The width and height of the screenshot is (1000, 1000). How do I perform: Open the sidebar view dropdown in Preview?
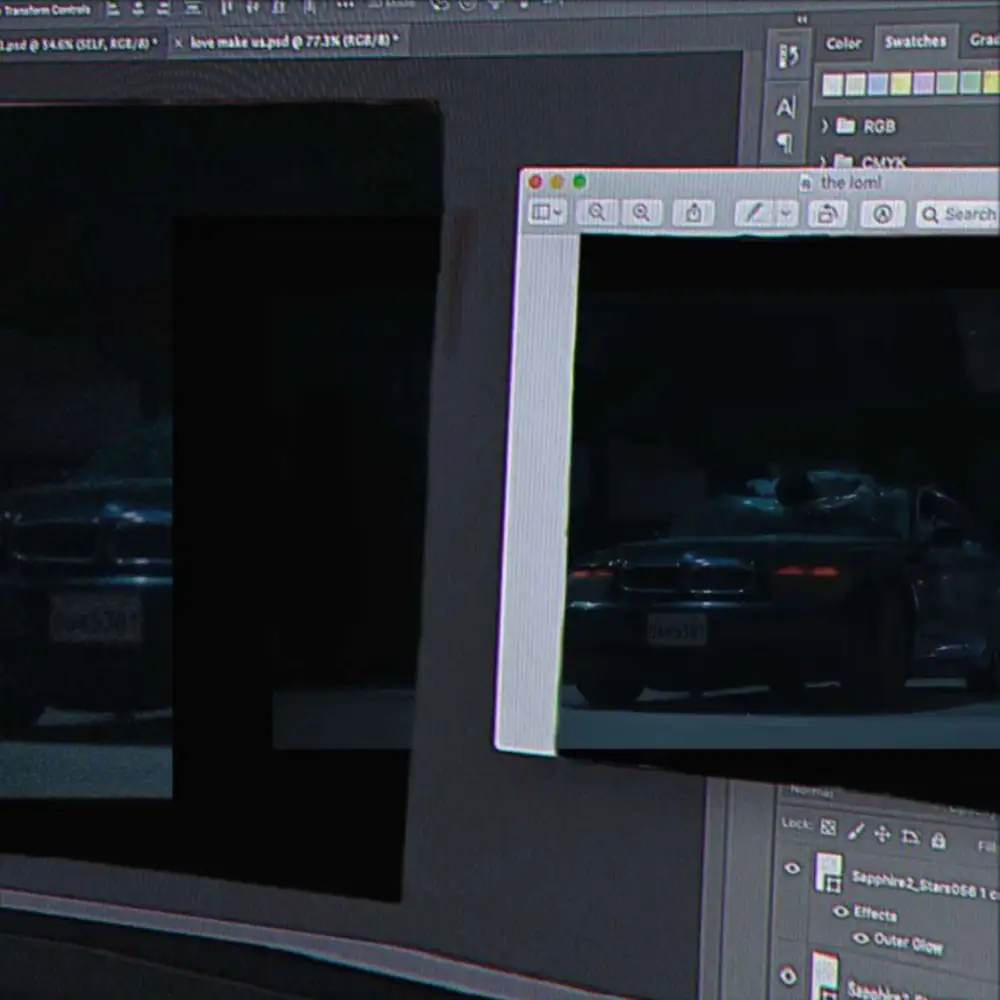pyautogui.click(x=547, y=212)
